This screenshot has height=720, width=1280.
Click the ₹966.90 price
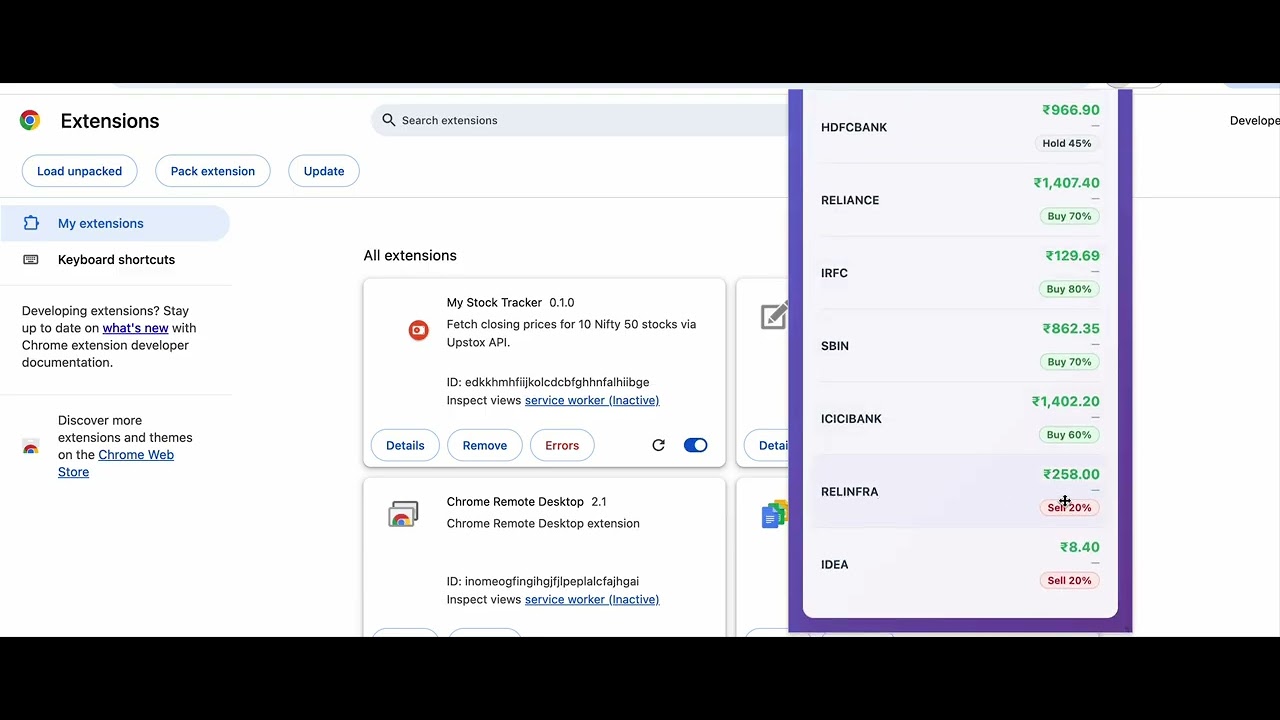(1071, 110)
